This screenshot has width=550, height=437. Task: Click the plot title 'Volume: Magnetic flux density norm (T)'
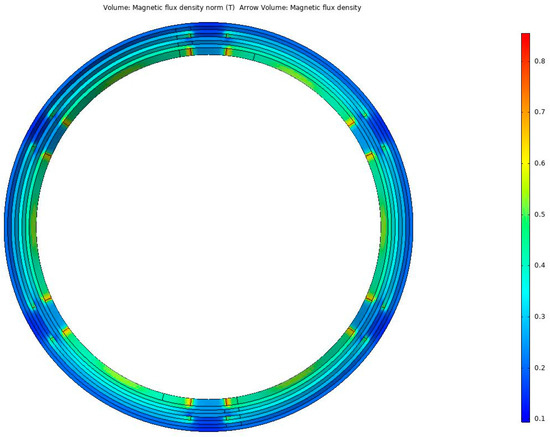pyautogui.click(x=169, y=7)
